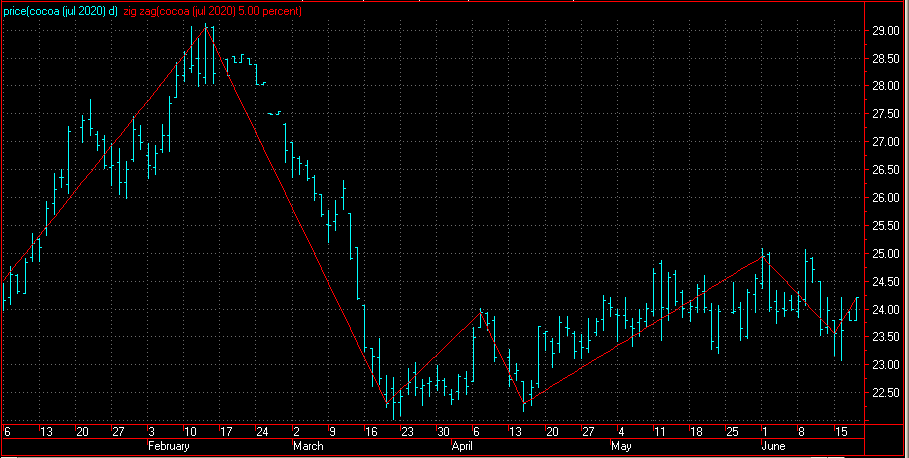Image resolution: width=909 pixels, height=458 pixels.
Task: Click zig zag peak near 24.00 in April
Action: (481, 313)
